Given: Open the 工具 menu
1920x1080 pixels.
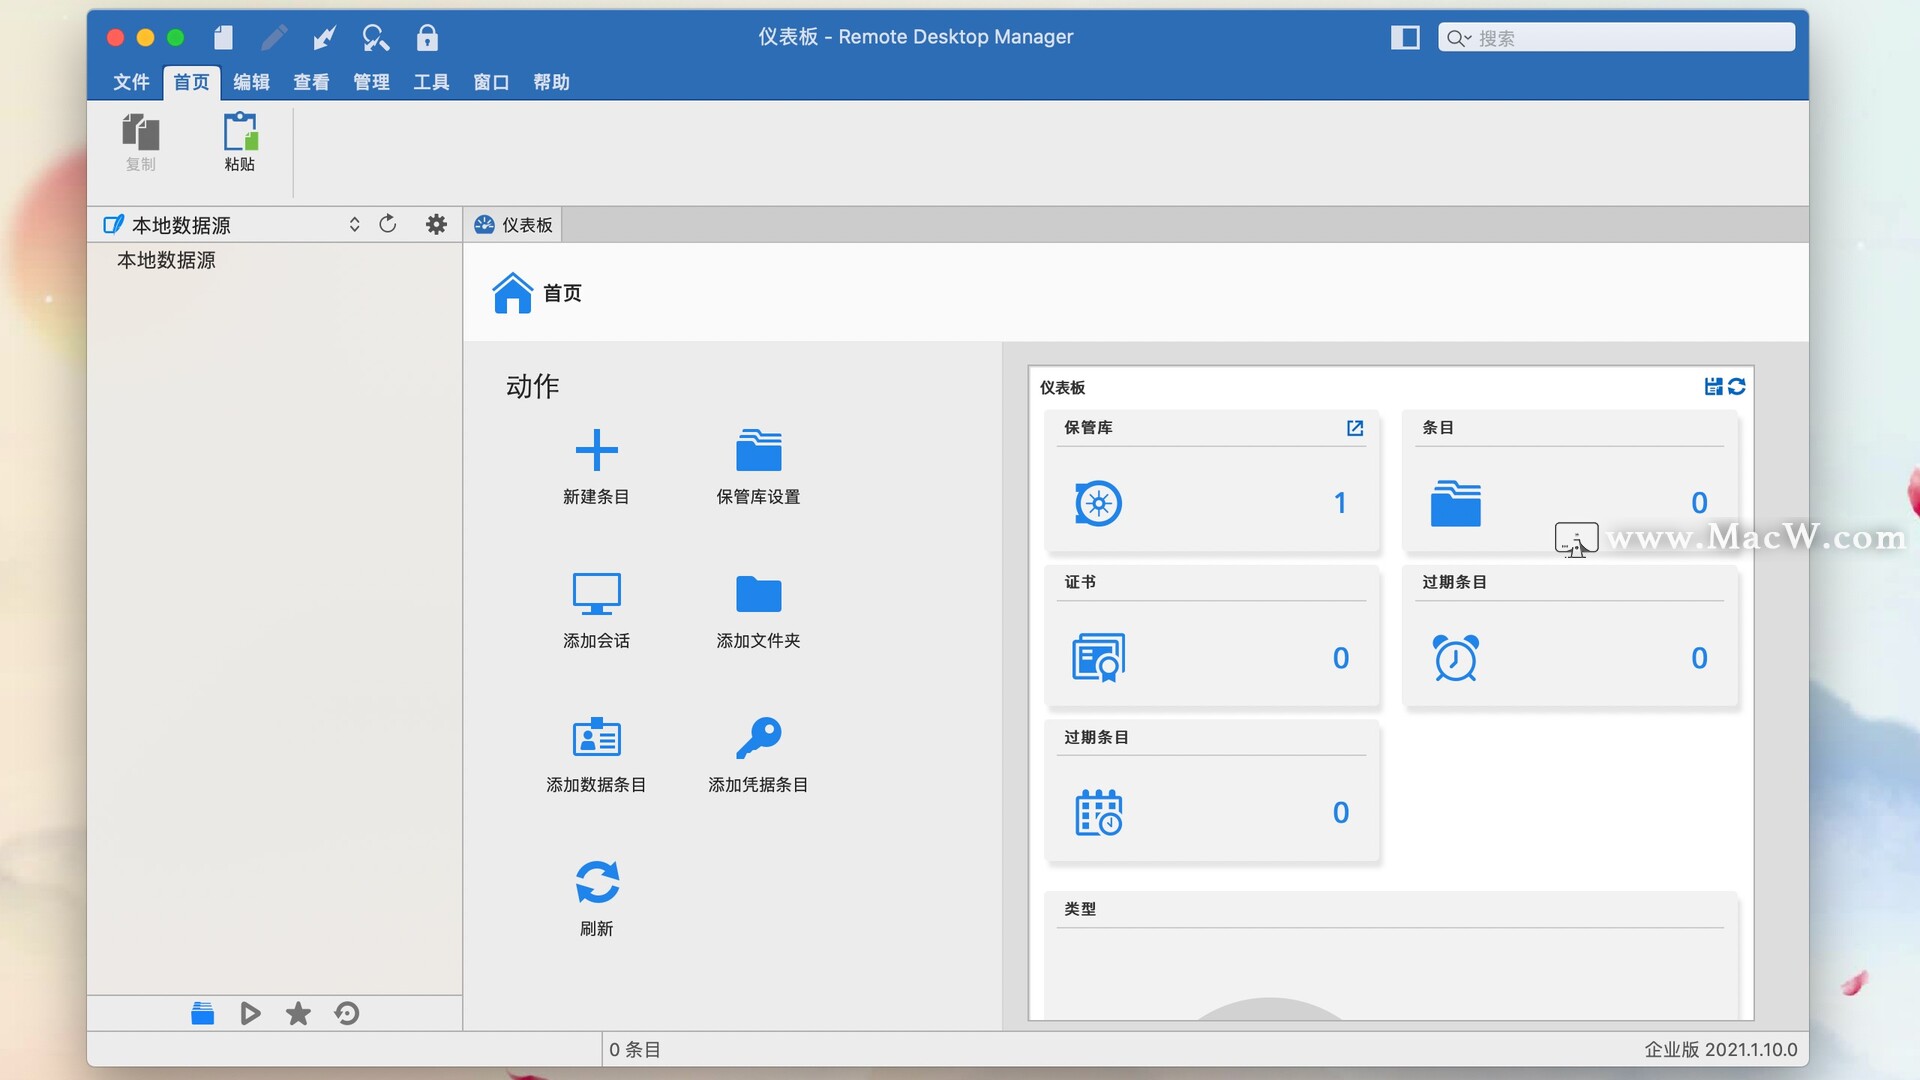Looking at the screenshot, I should tap(431, 82).
